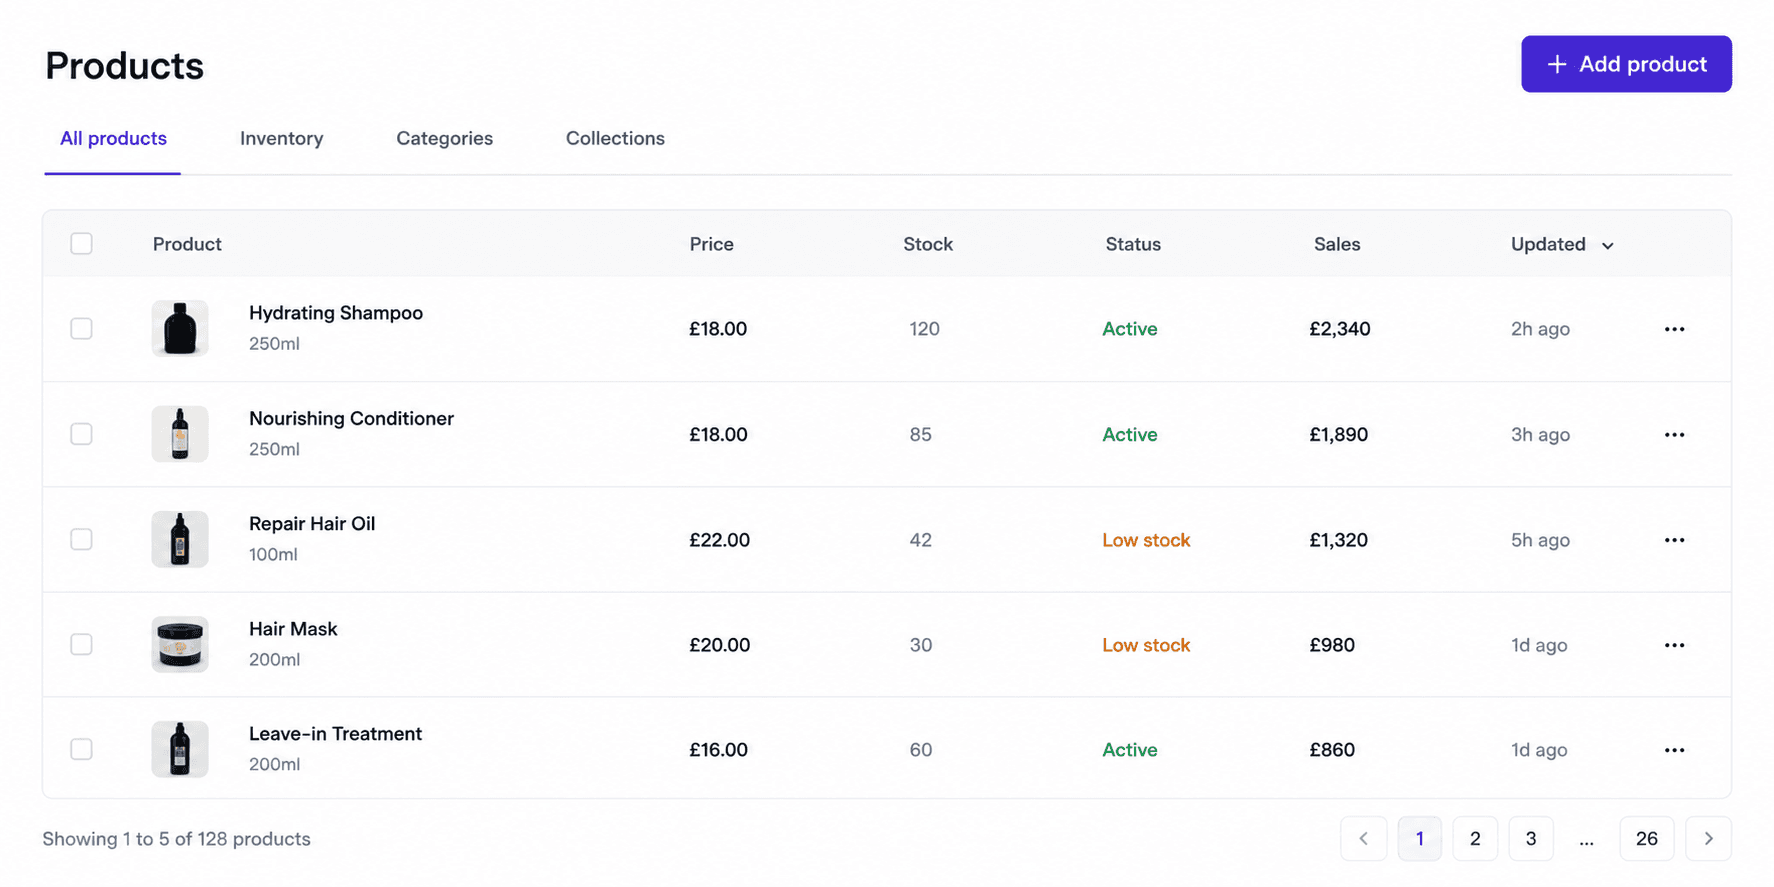
Task: Click the Leave-in Treatment product thumbnail
Action: (x=180, y=749)
